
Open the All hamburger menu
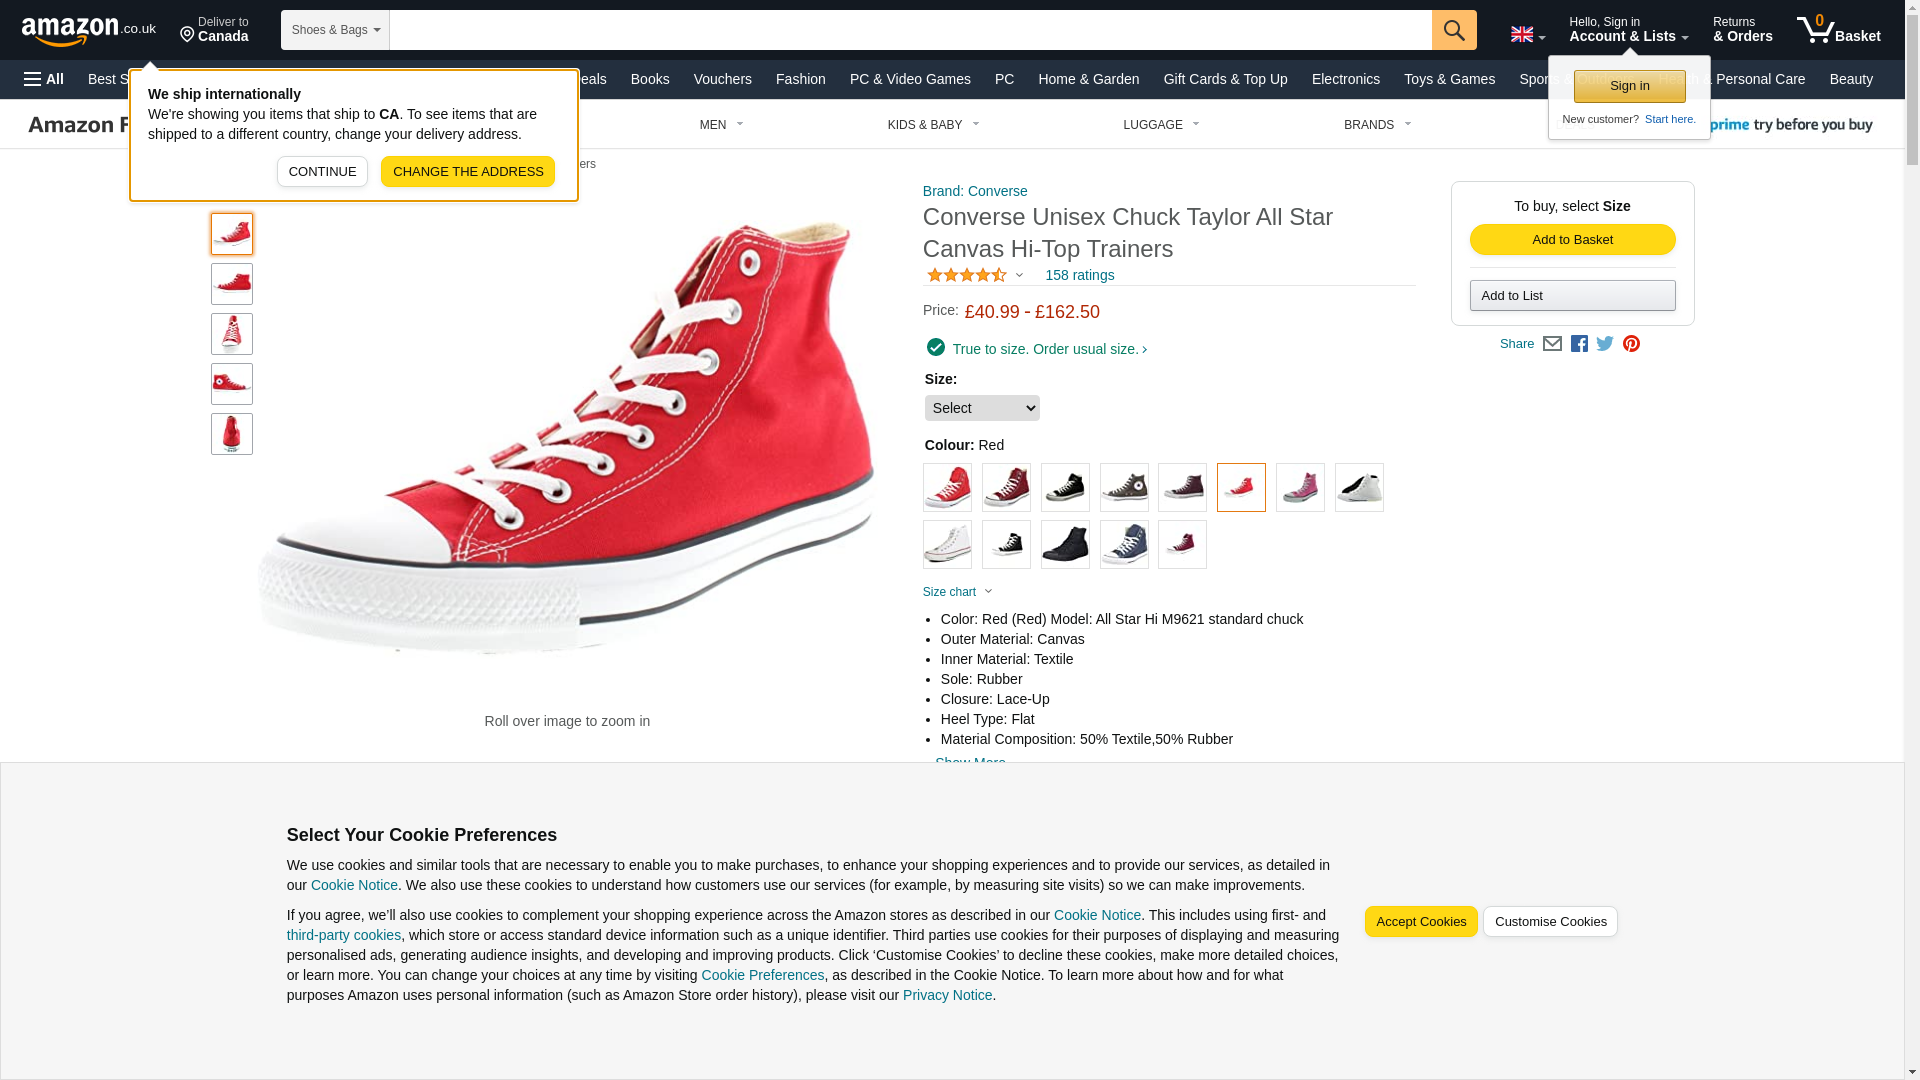click(44, 79)
